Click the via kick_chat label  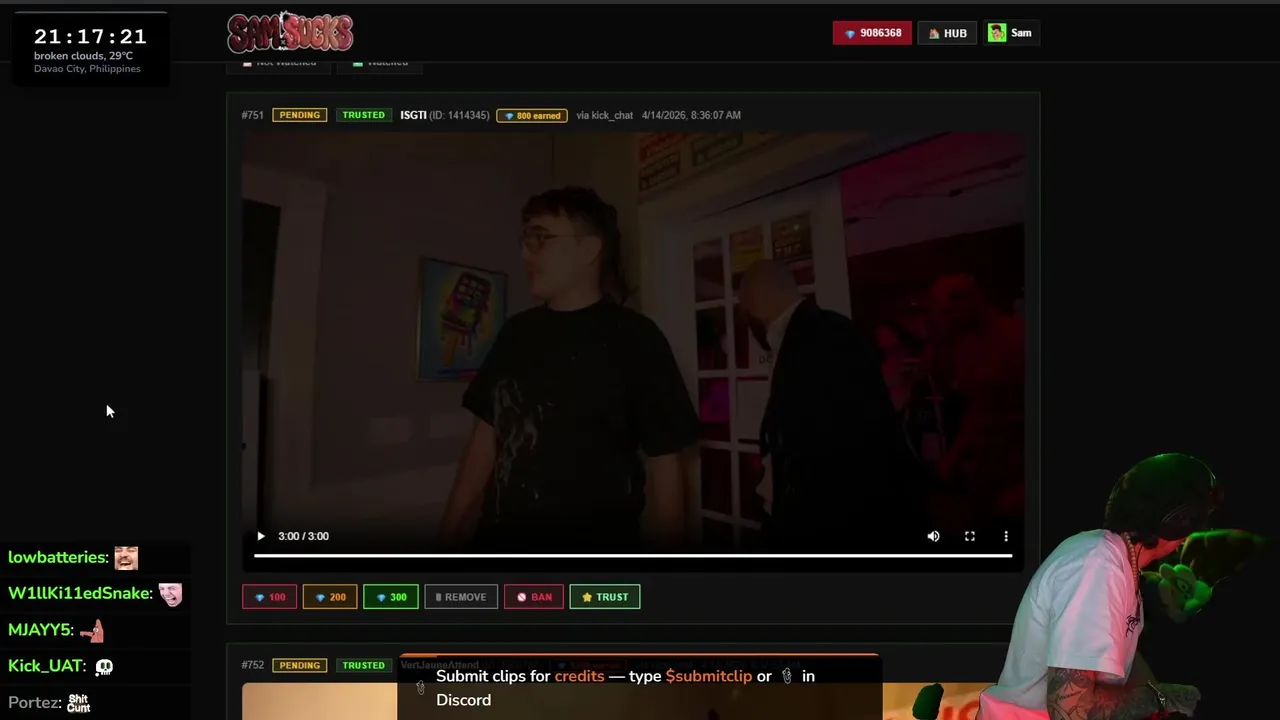click(605, 115)
